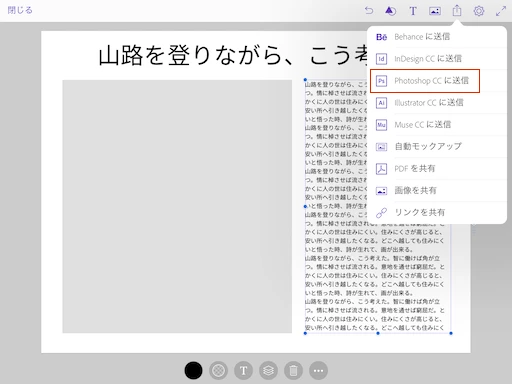The width and height of the screenshot is (512, 384).
Task: Click the bottom-center text frame handle
Action: coord(378,333)
